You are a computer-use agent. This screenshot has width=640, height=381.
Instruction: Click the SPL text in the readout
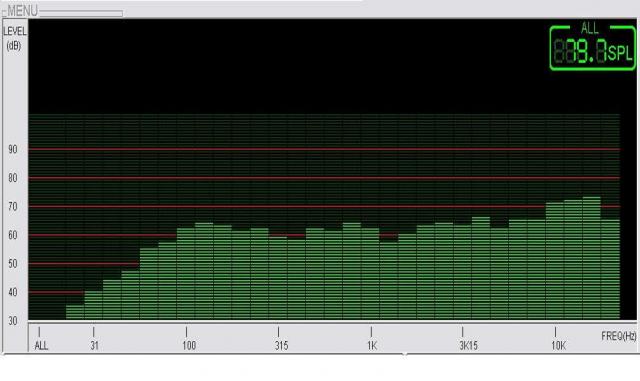click(620, 53)
